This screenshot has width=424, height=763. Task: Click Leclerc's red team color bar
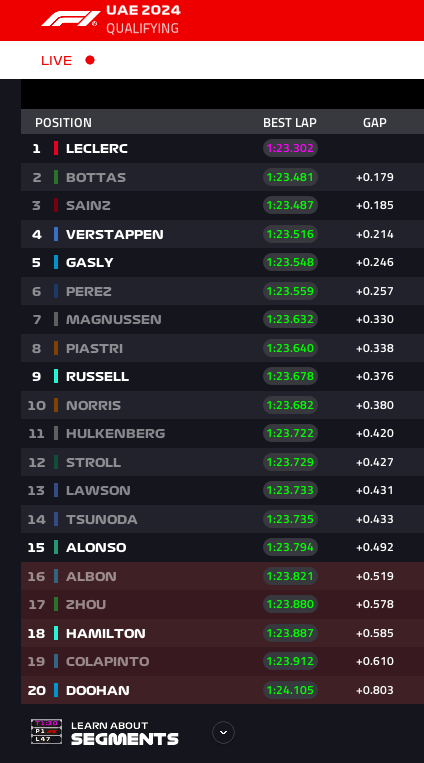[56, 148]
